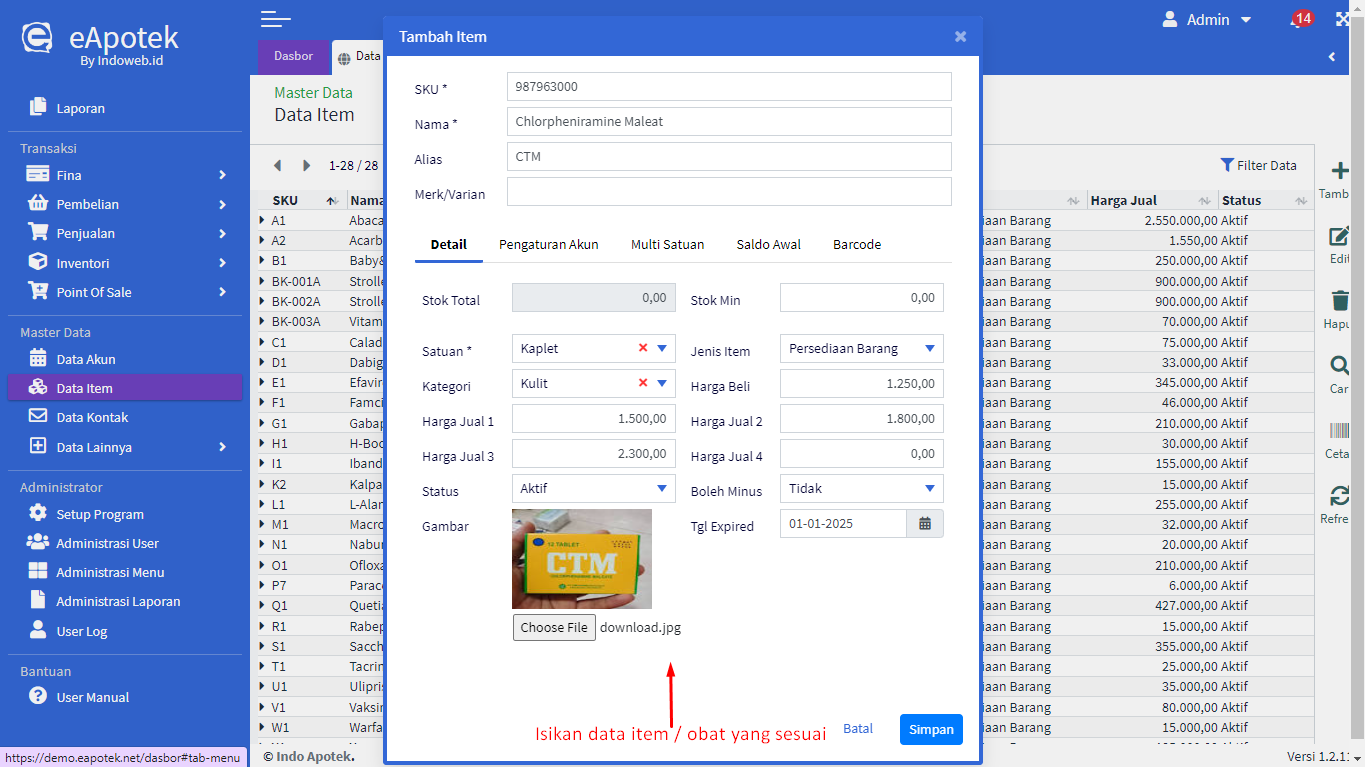Switch to the Pengaturan Akun tab
Viewport: 1365px width, 767px height.
(x=548, y=244)
